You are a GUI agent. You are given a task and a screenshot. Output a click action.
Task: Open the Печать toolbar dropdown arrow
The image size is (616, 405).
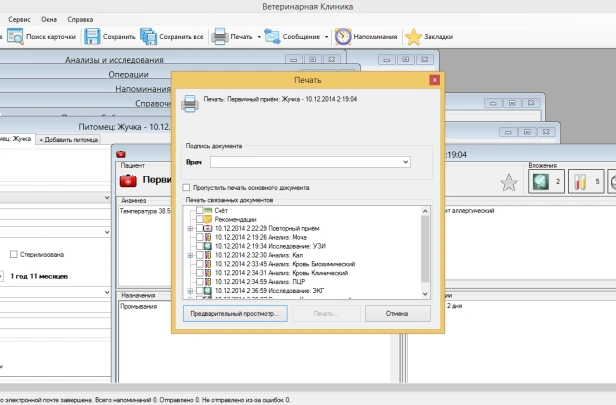(x=259, y=37)
